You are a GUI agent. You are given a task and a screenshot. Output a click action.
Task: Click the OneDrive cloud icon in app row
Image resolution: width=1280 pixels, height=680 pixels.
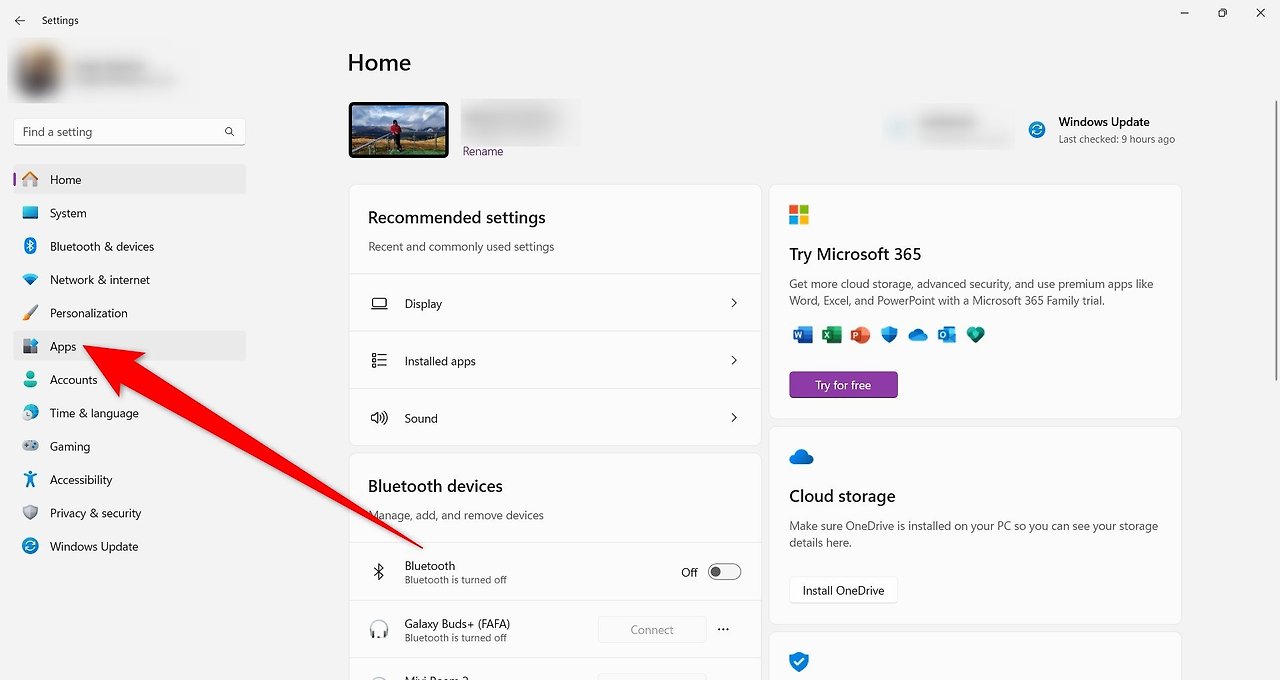(918, 336)
